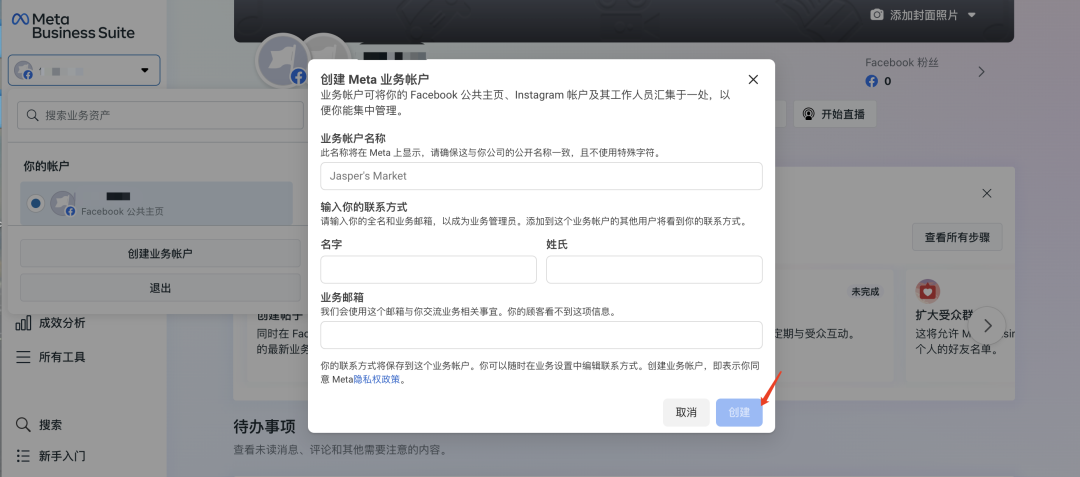The image size is (1080, 477).
Task: Click the 查看所有步骤 button
Action: [956, 237]
